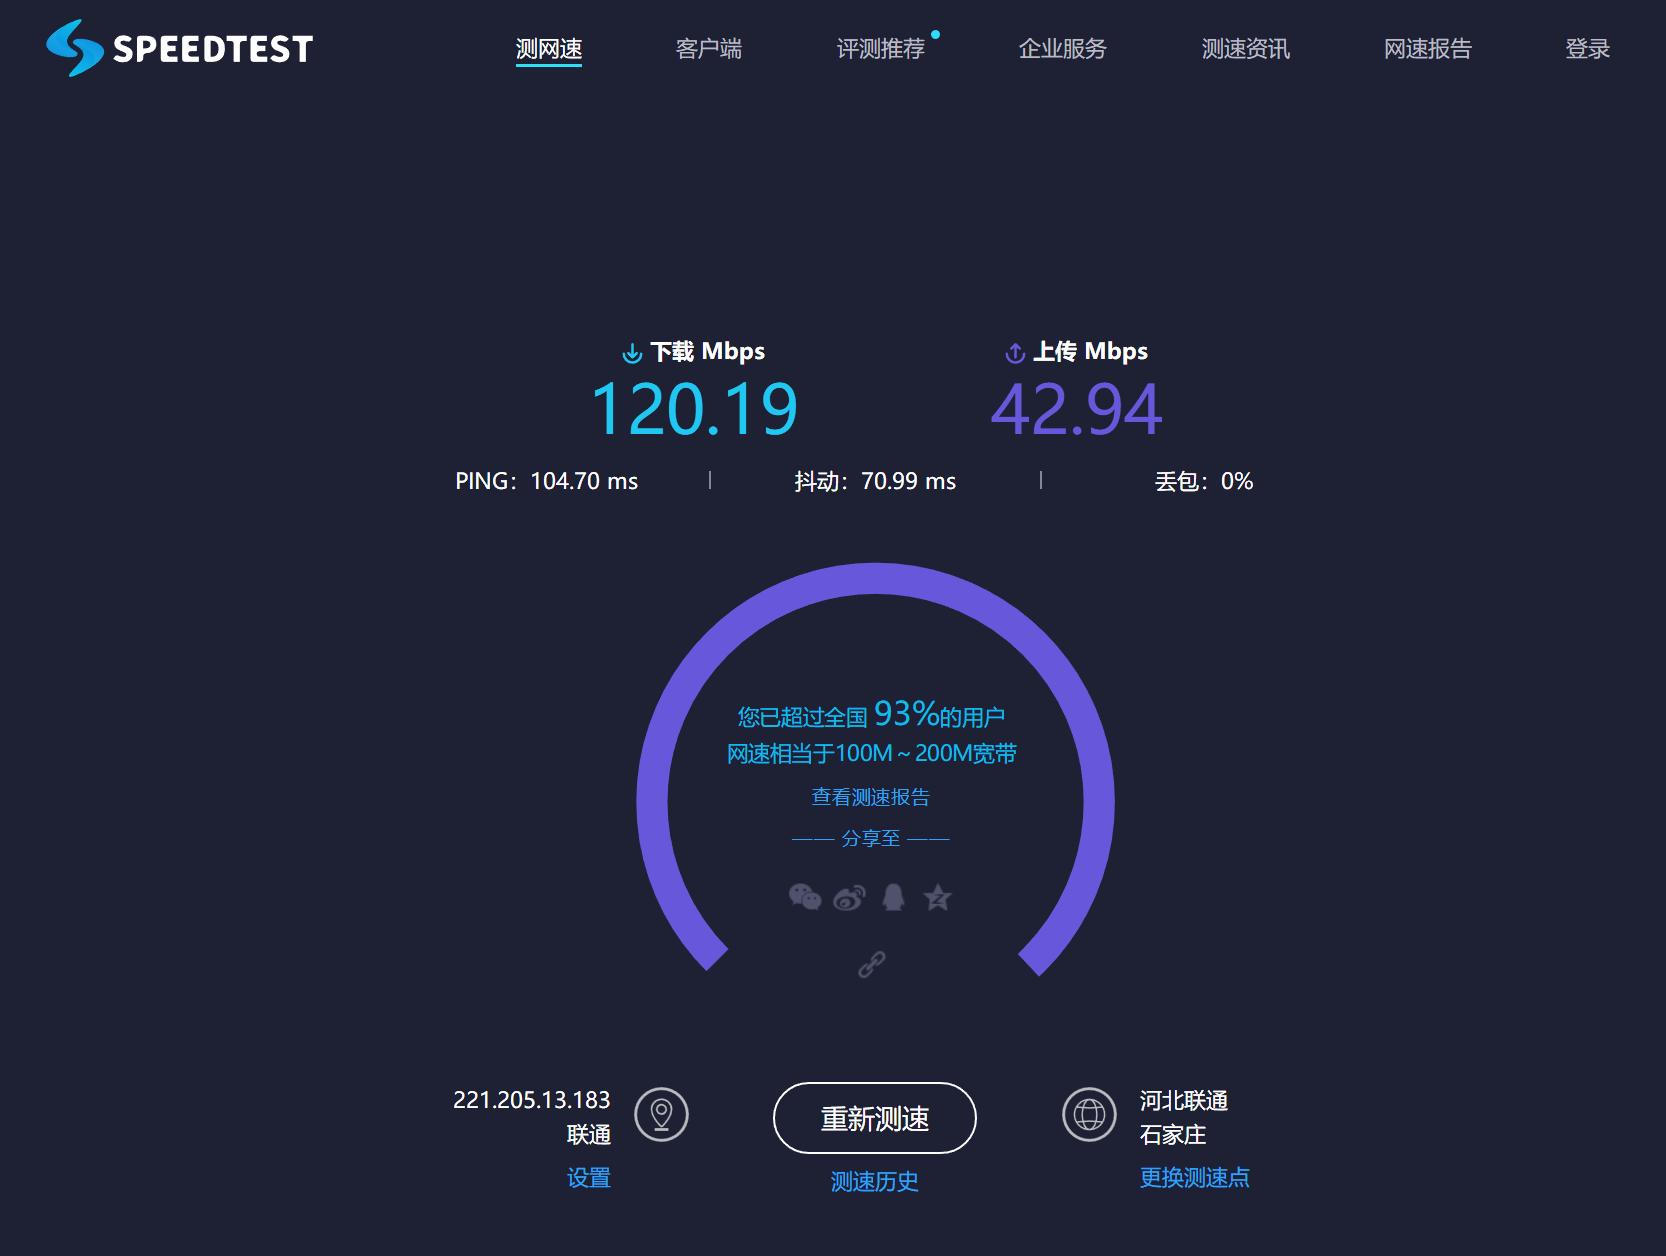Navigate to 企业服务

coord(1063,49)
